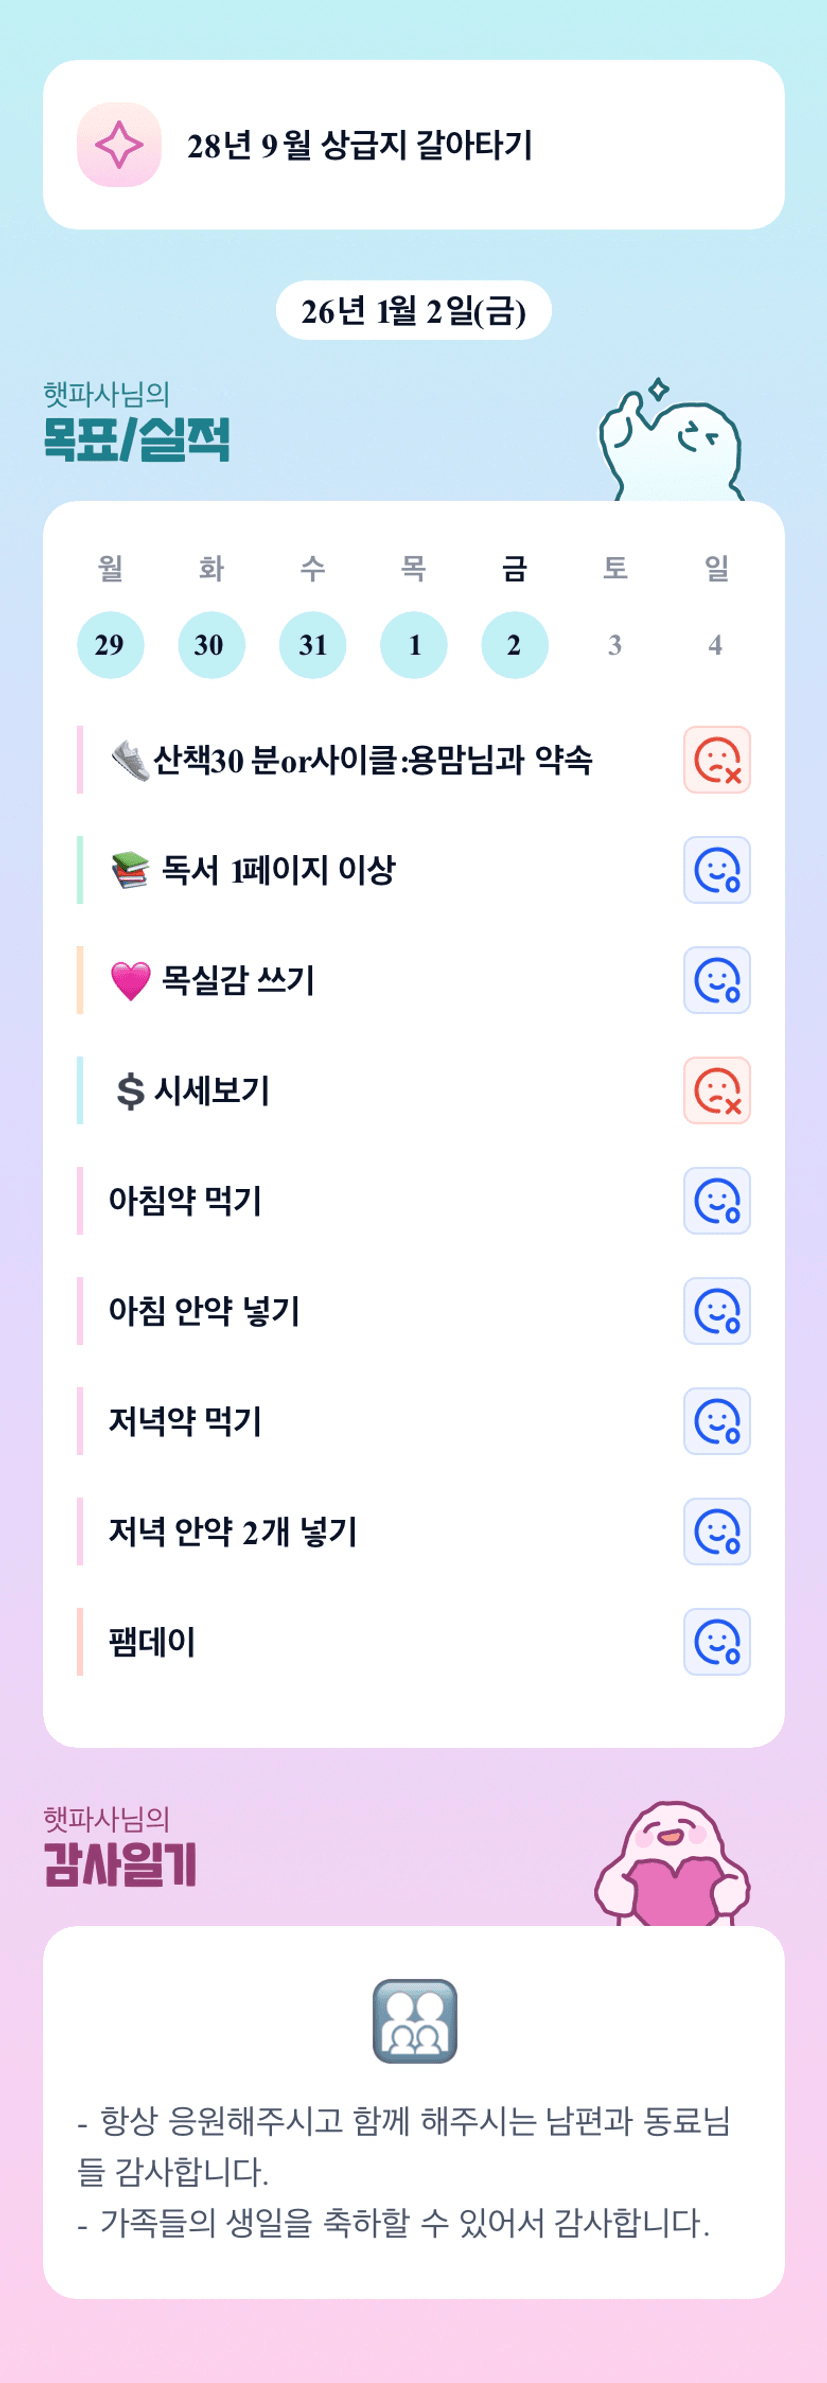
Task: Click the dollar sign icon beside 시세보기
Action: pyautogui.click(x=130, y=1091)
